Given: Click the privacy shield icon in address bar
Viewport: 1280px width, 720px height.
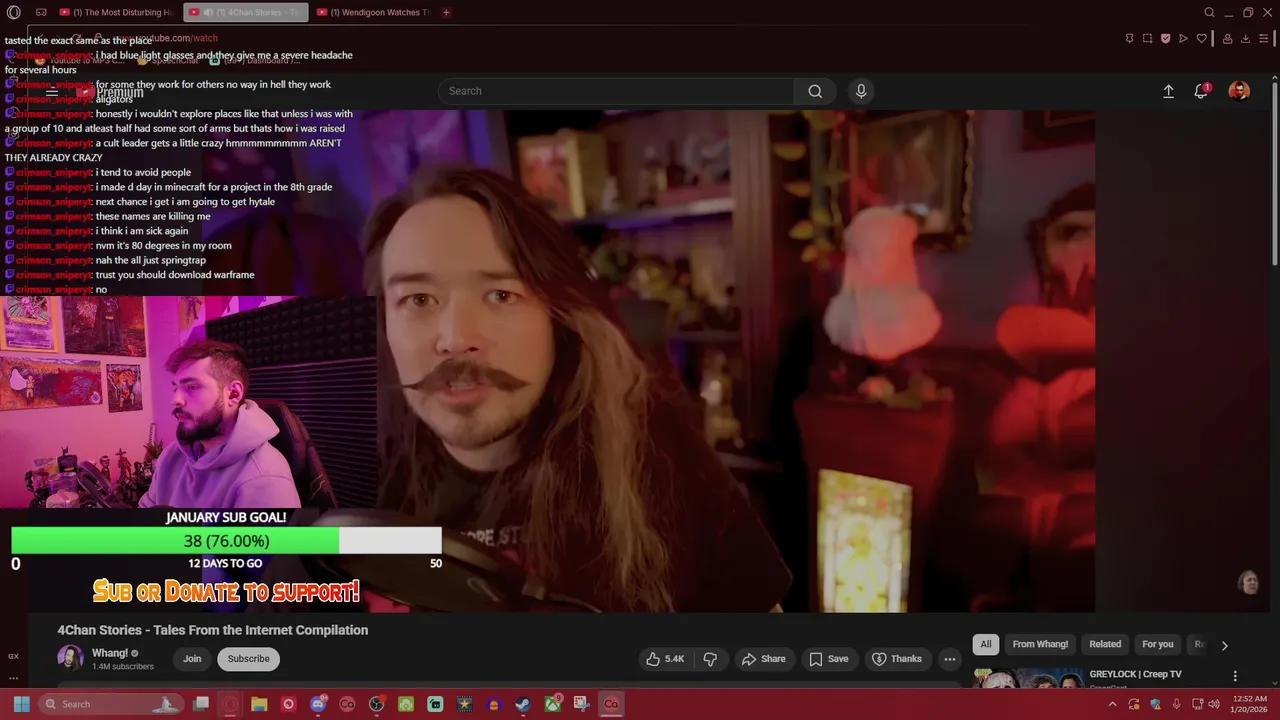Looking at the screenshot, I should (1165, 39).
